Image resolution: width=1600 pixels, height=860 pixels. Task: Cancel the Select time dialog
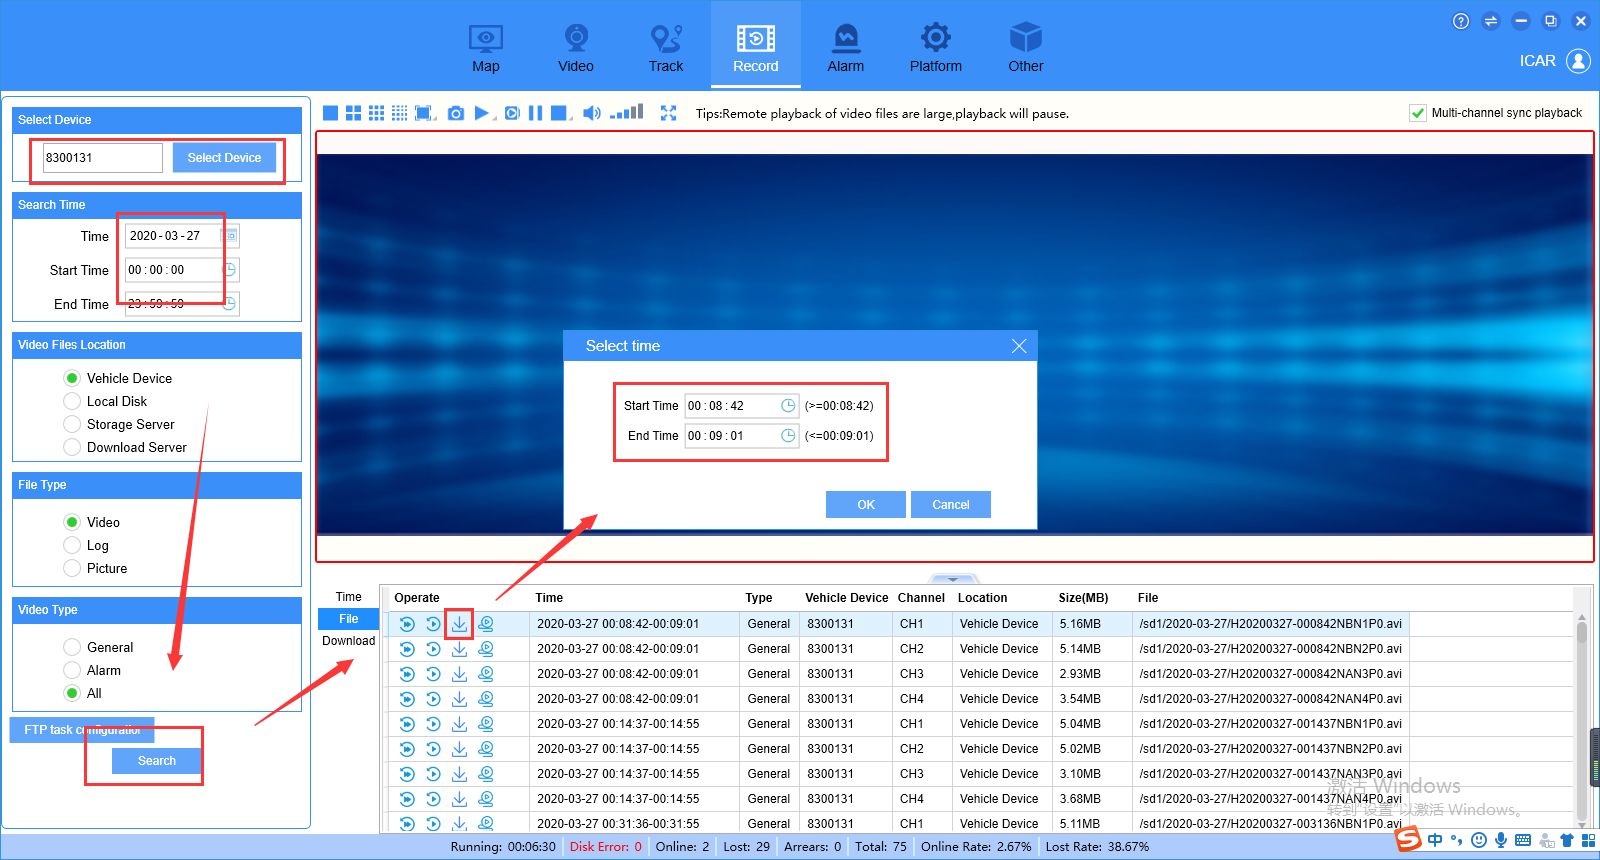951,505
